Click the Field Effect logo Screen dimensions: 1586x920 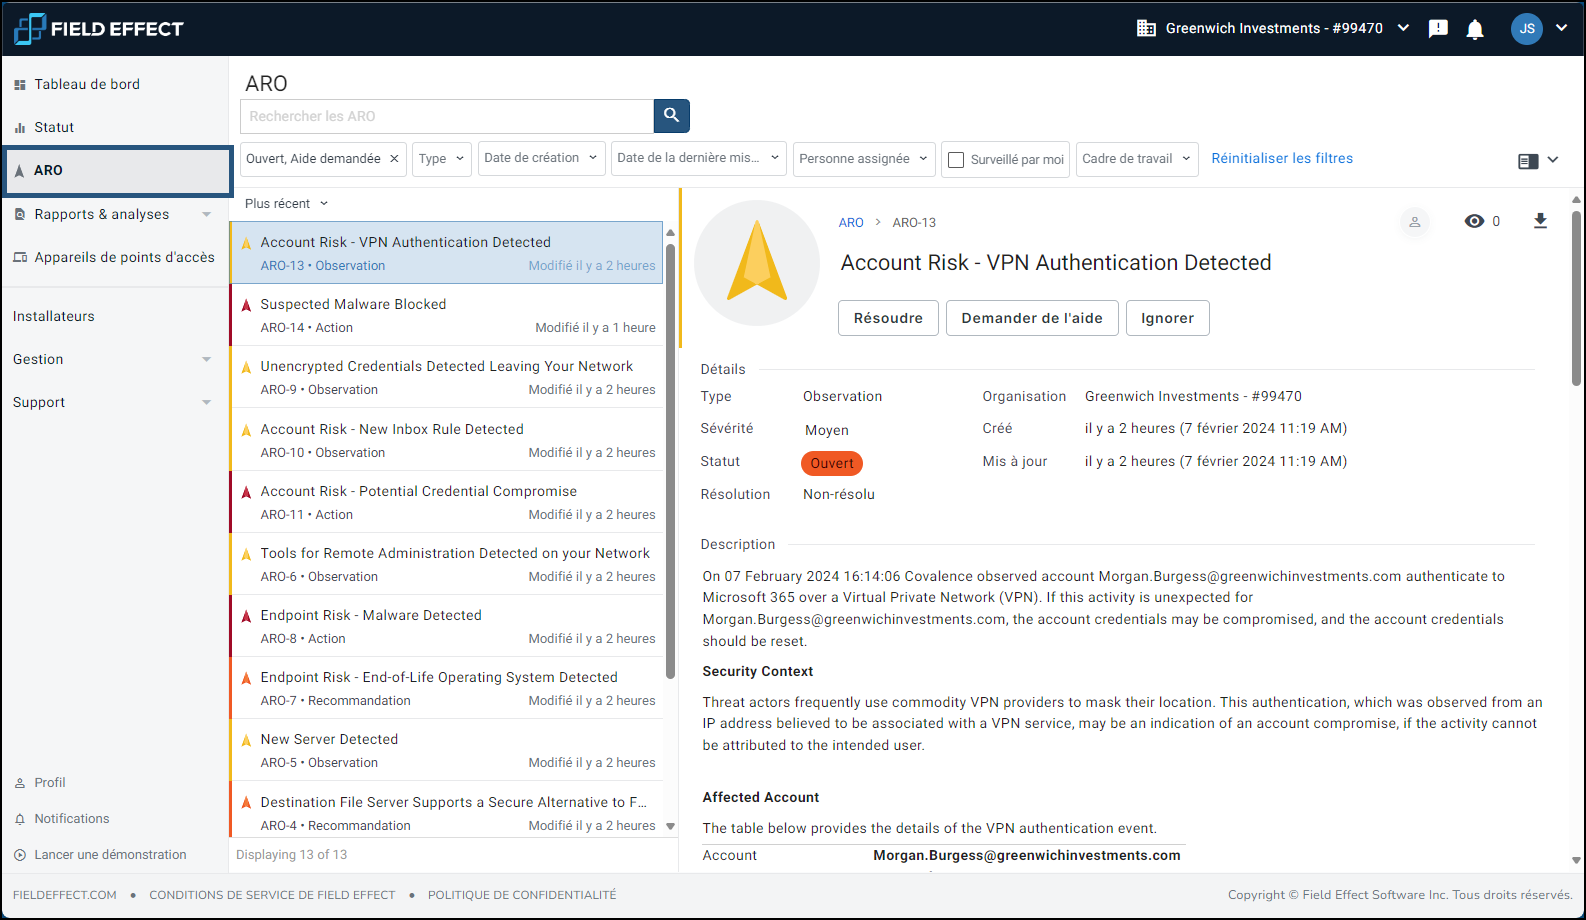point(99,29)
